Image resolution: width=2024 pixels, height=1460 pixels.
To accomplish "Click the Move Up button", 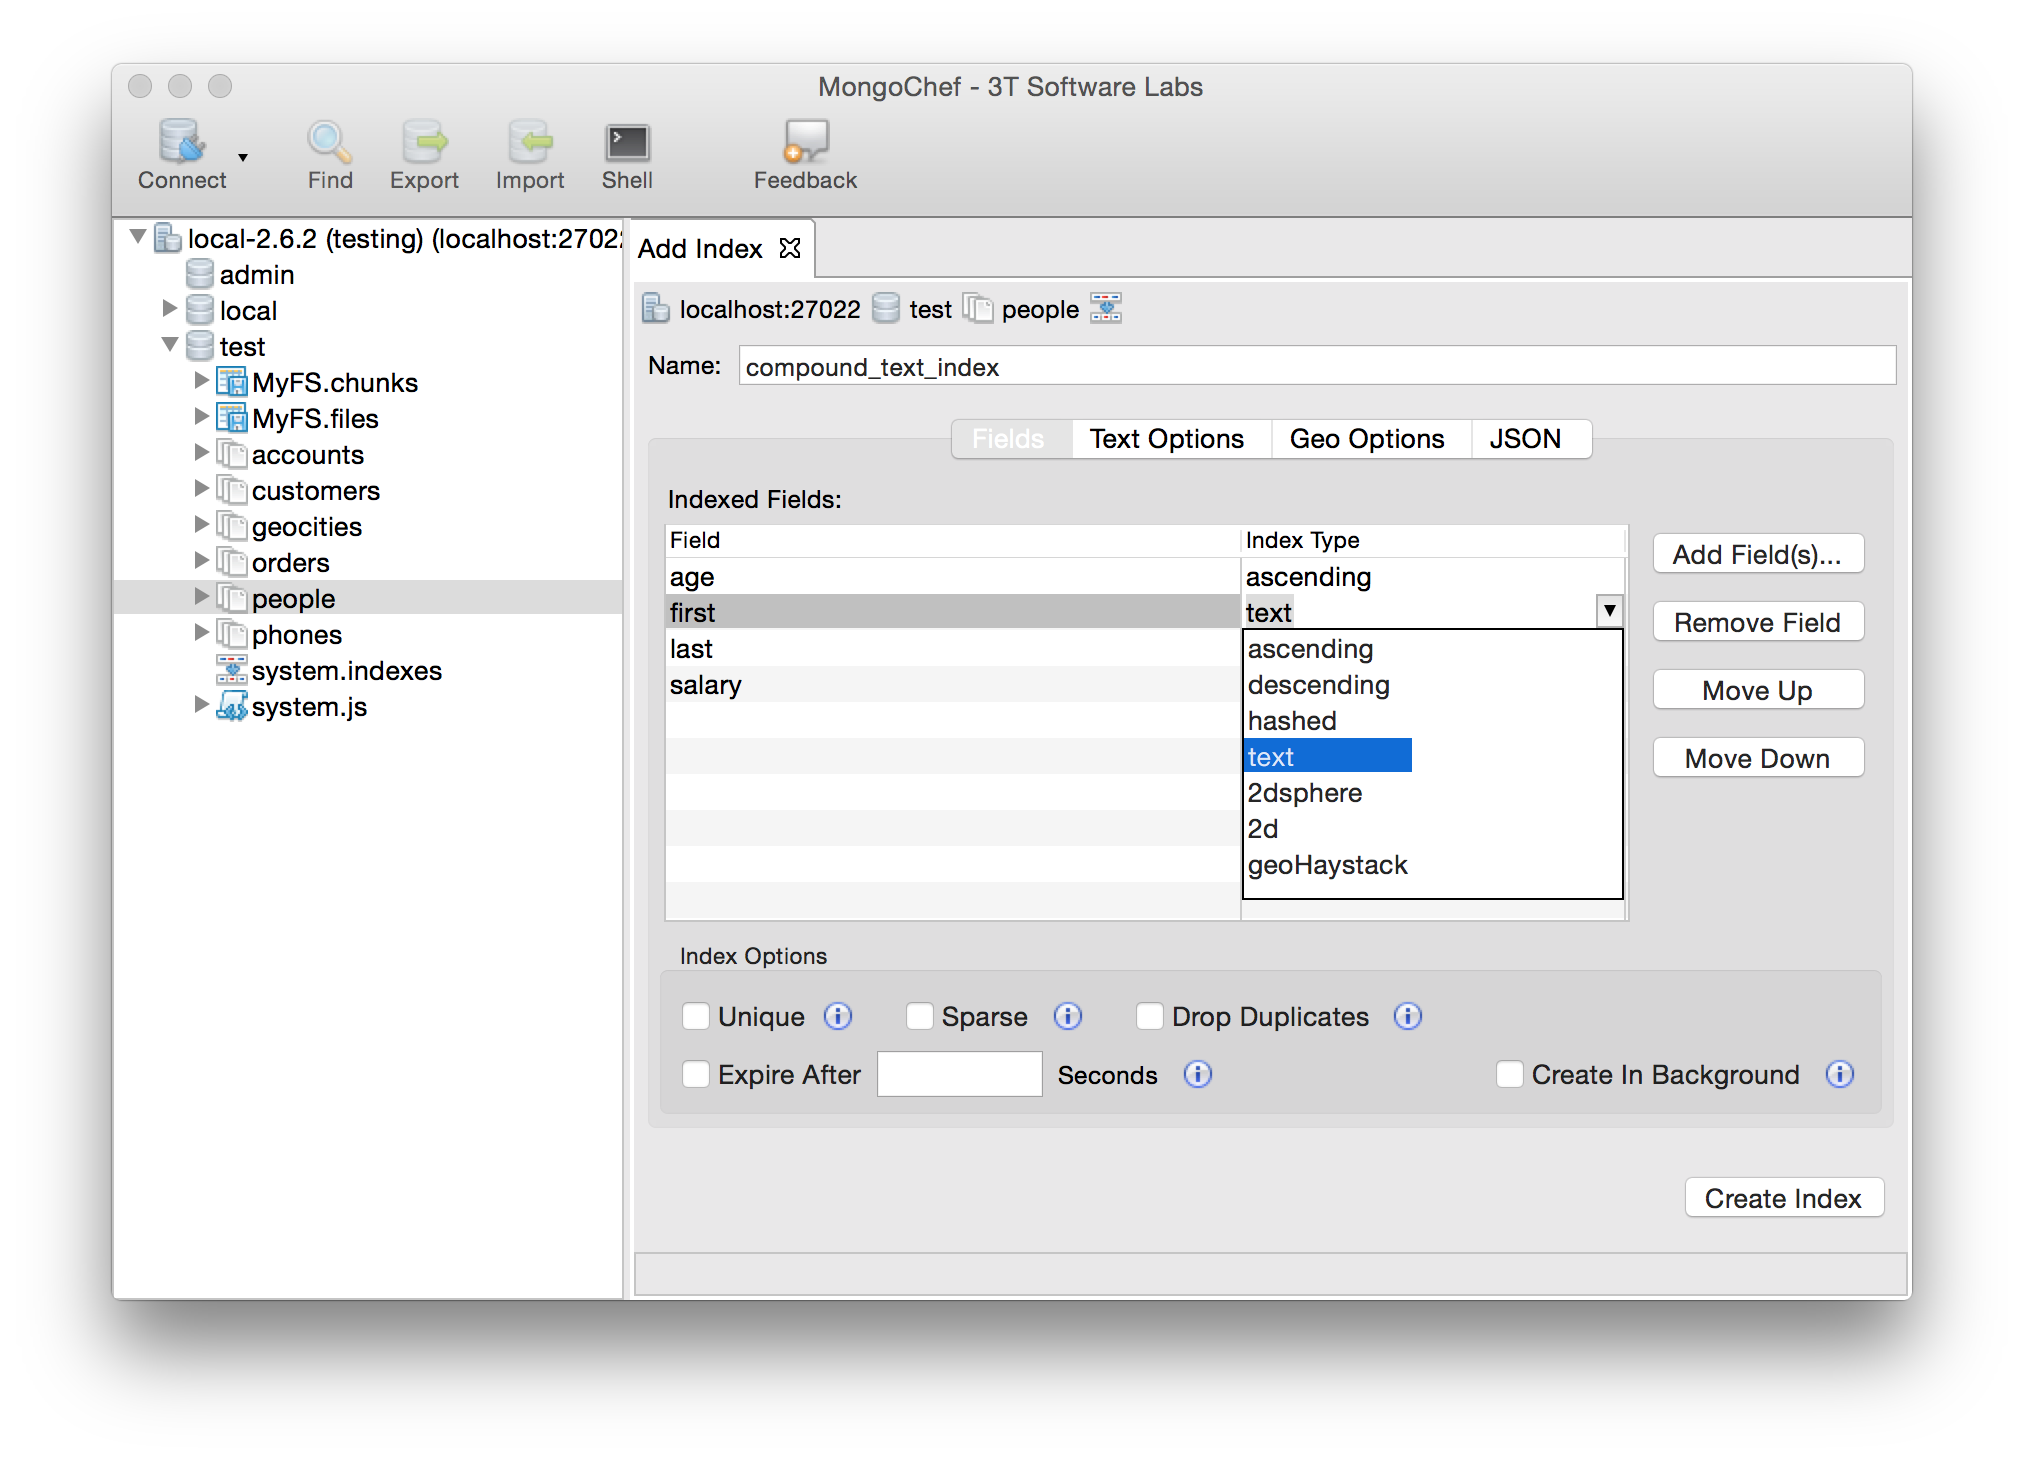I will [1758, 690].
